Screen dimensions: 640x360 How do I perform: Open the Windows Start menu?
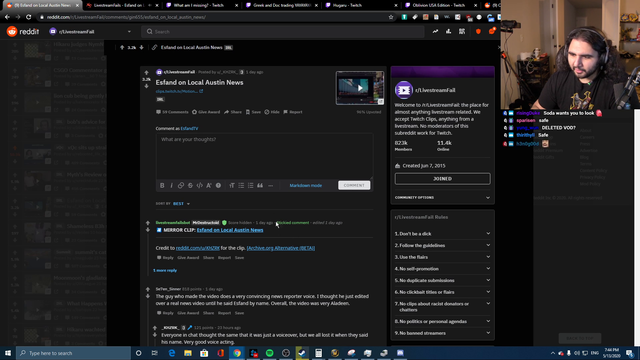(8, 353)
